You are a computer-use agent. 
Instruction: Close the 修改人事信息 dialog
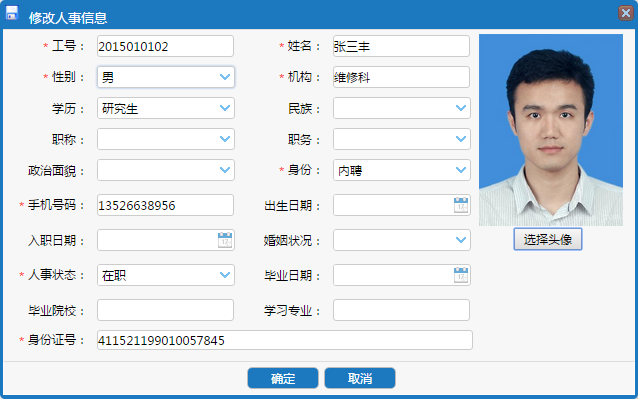(626, 13)
